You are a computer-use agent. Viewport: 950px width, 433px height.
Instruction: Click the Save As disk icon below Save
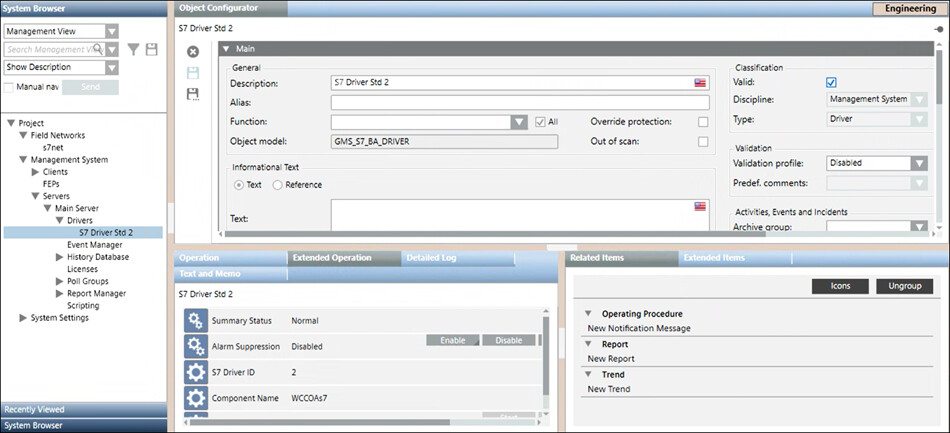point(193,93)
